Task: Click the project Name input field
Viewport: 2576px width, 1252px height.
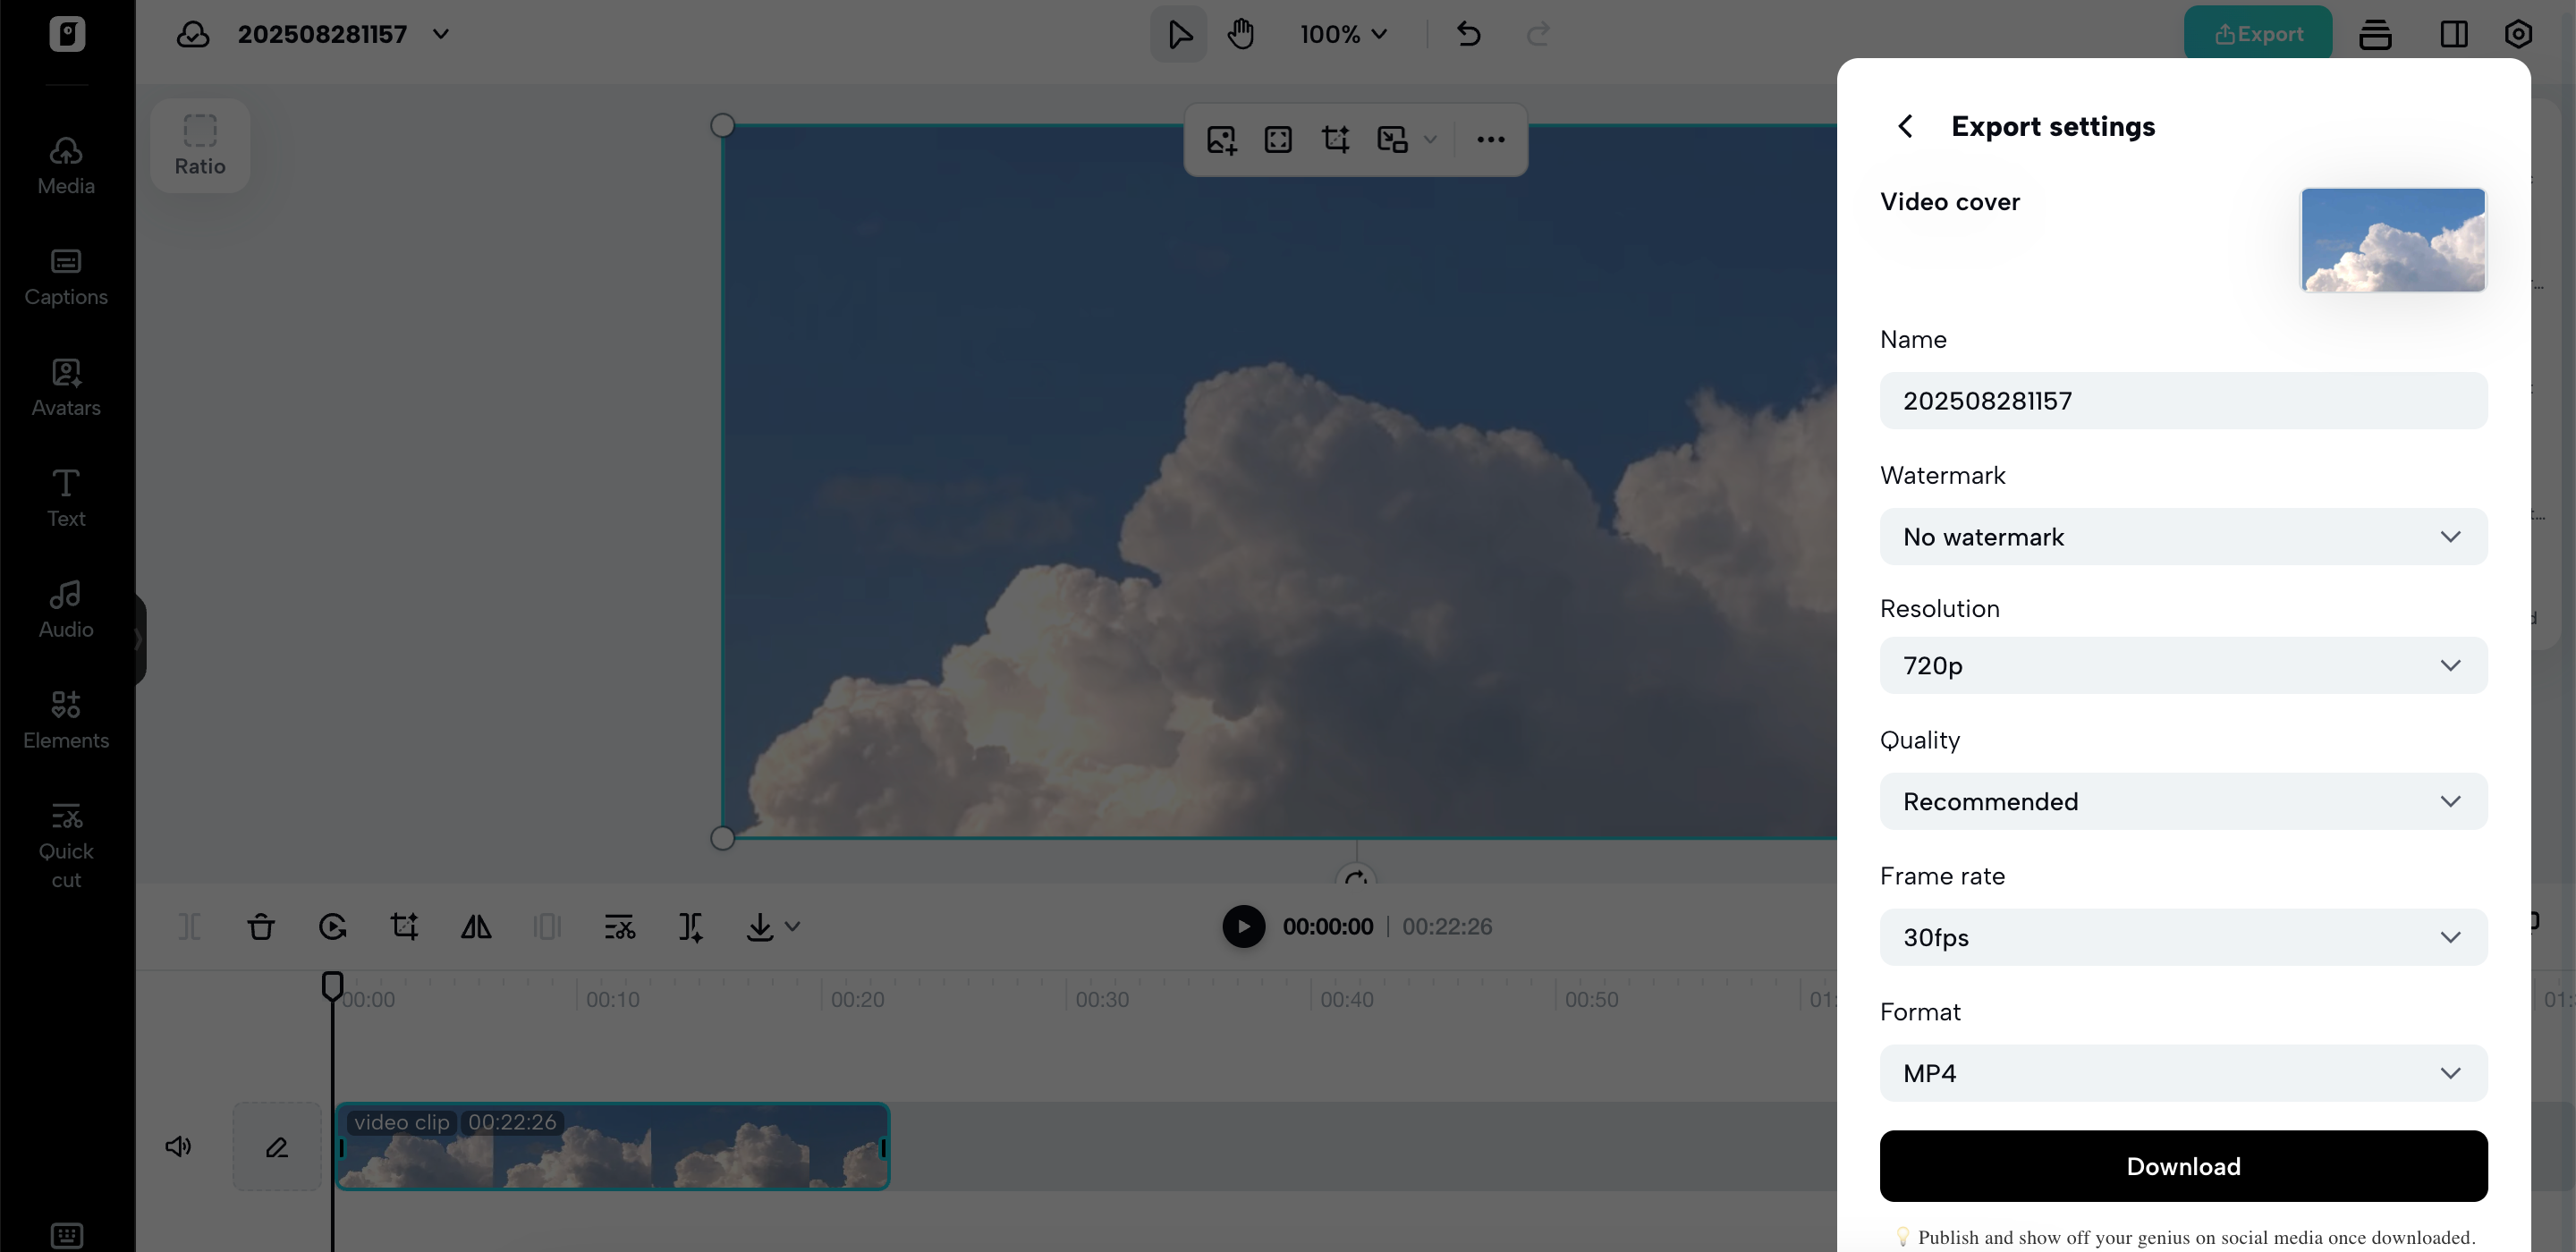Action: tap(2183, 401)
